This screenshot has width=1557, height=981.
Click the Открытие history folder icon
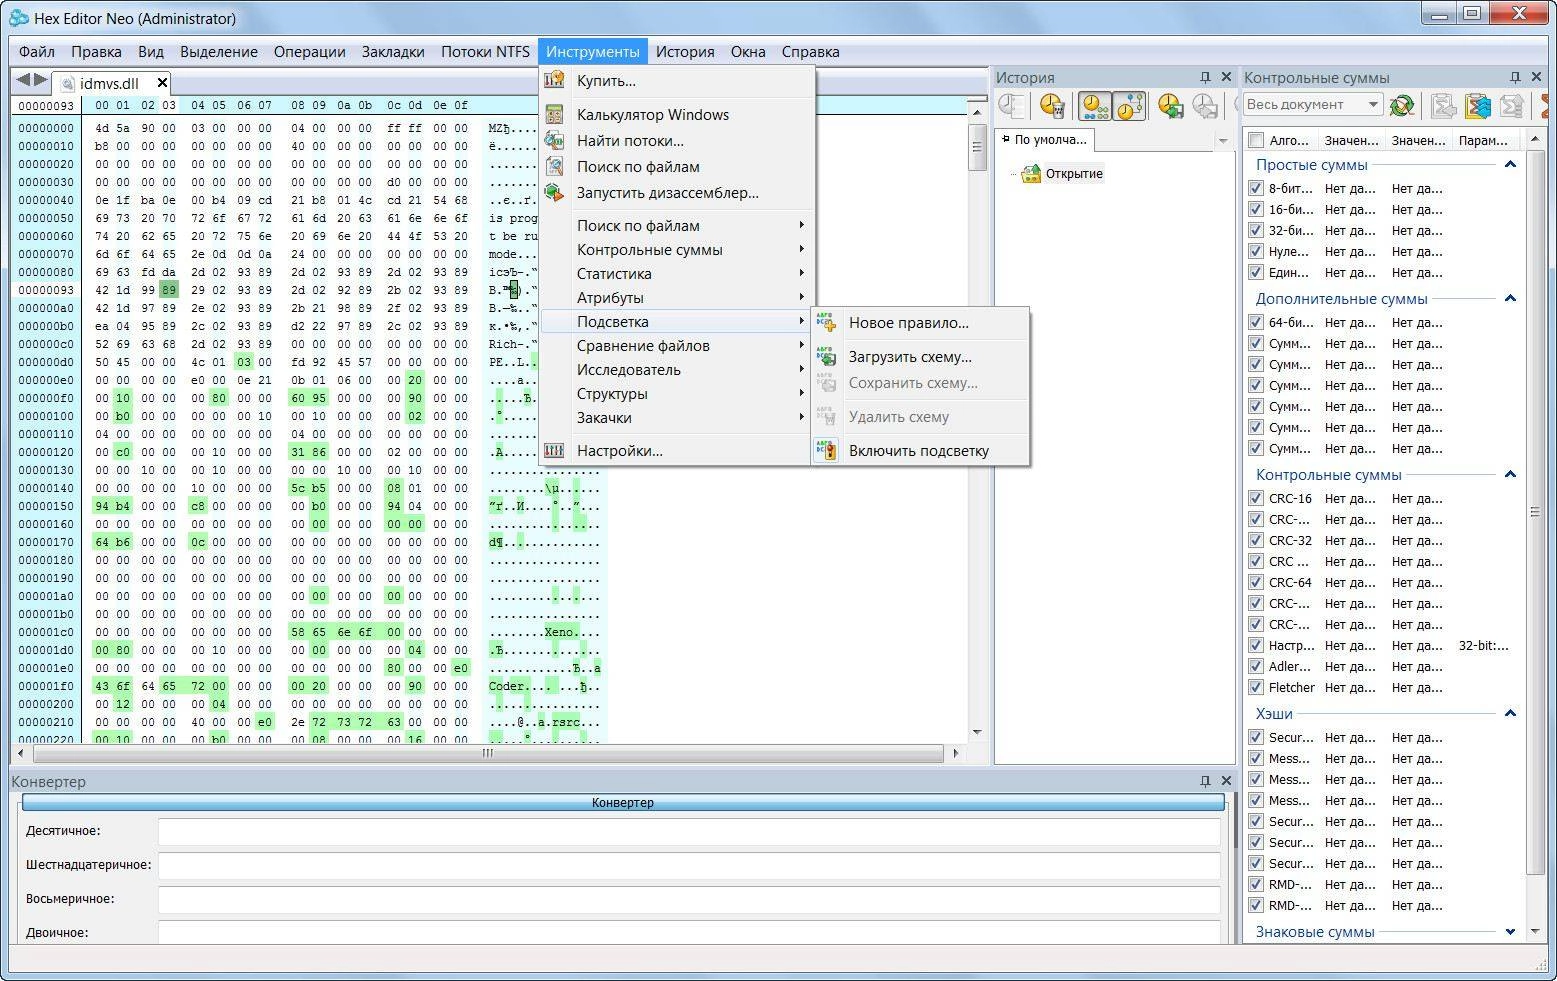pyautogui.click(x=1031, y=173)
